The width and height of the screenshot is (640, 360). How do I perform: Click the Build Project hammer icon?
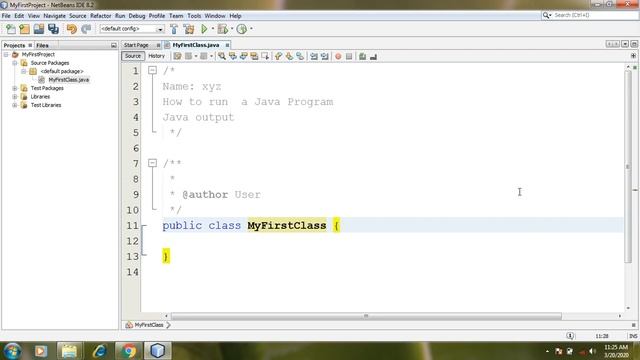pyautogui.click(x=174, y=29)
